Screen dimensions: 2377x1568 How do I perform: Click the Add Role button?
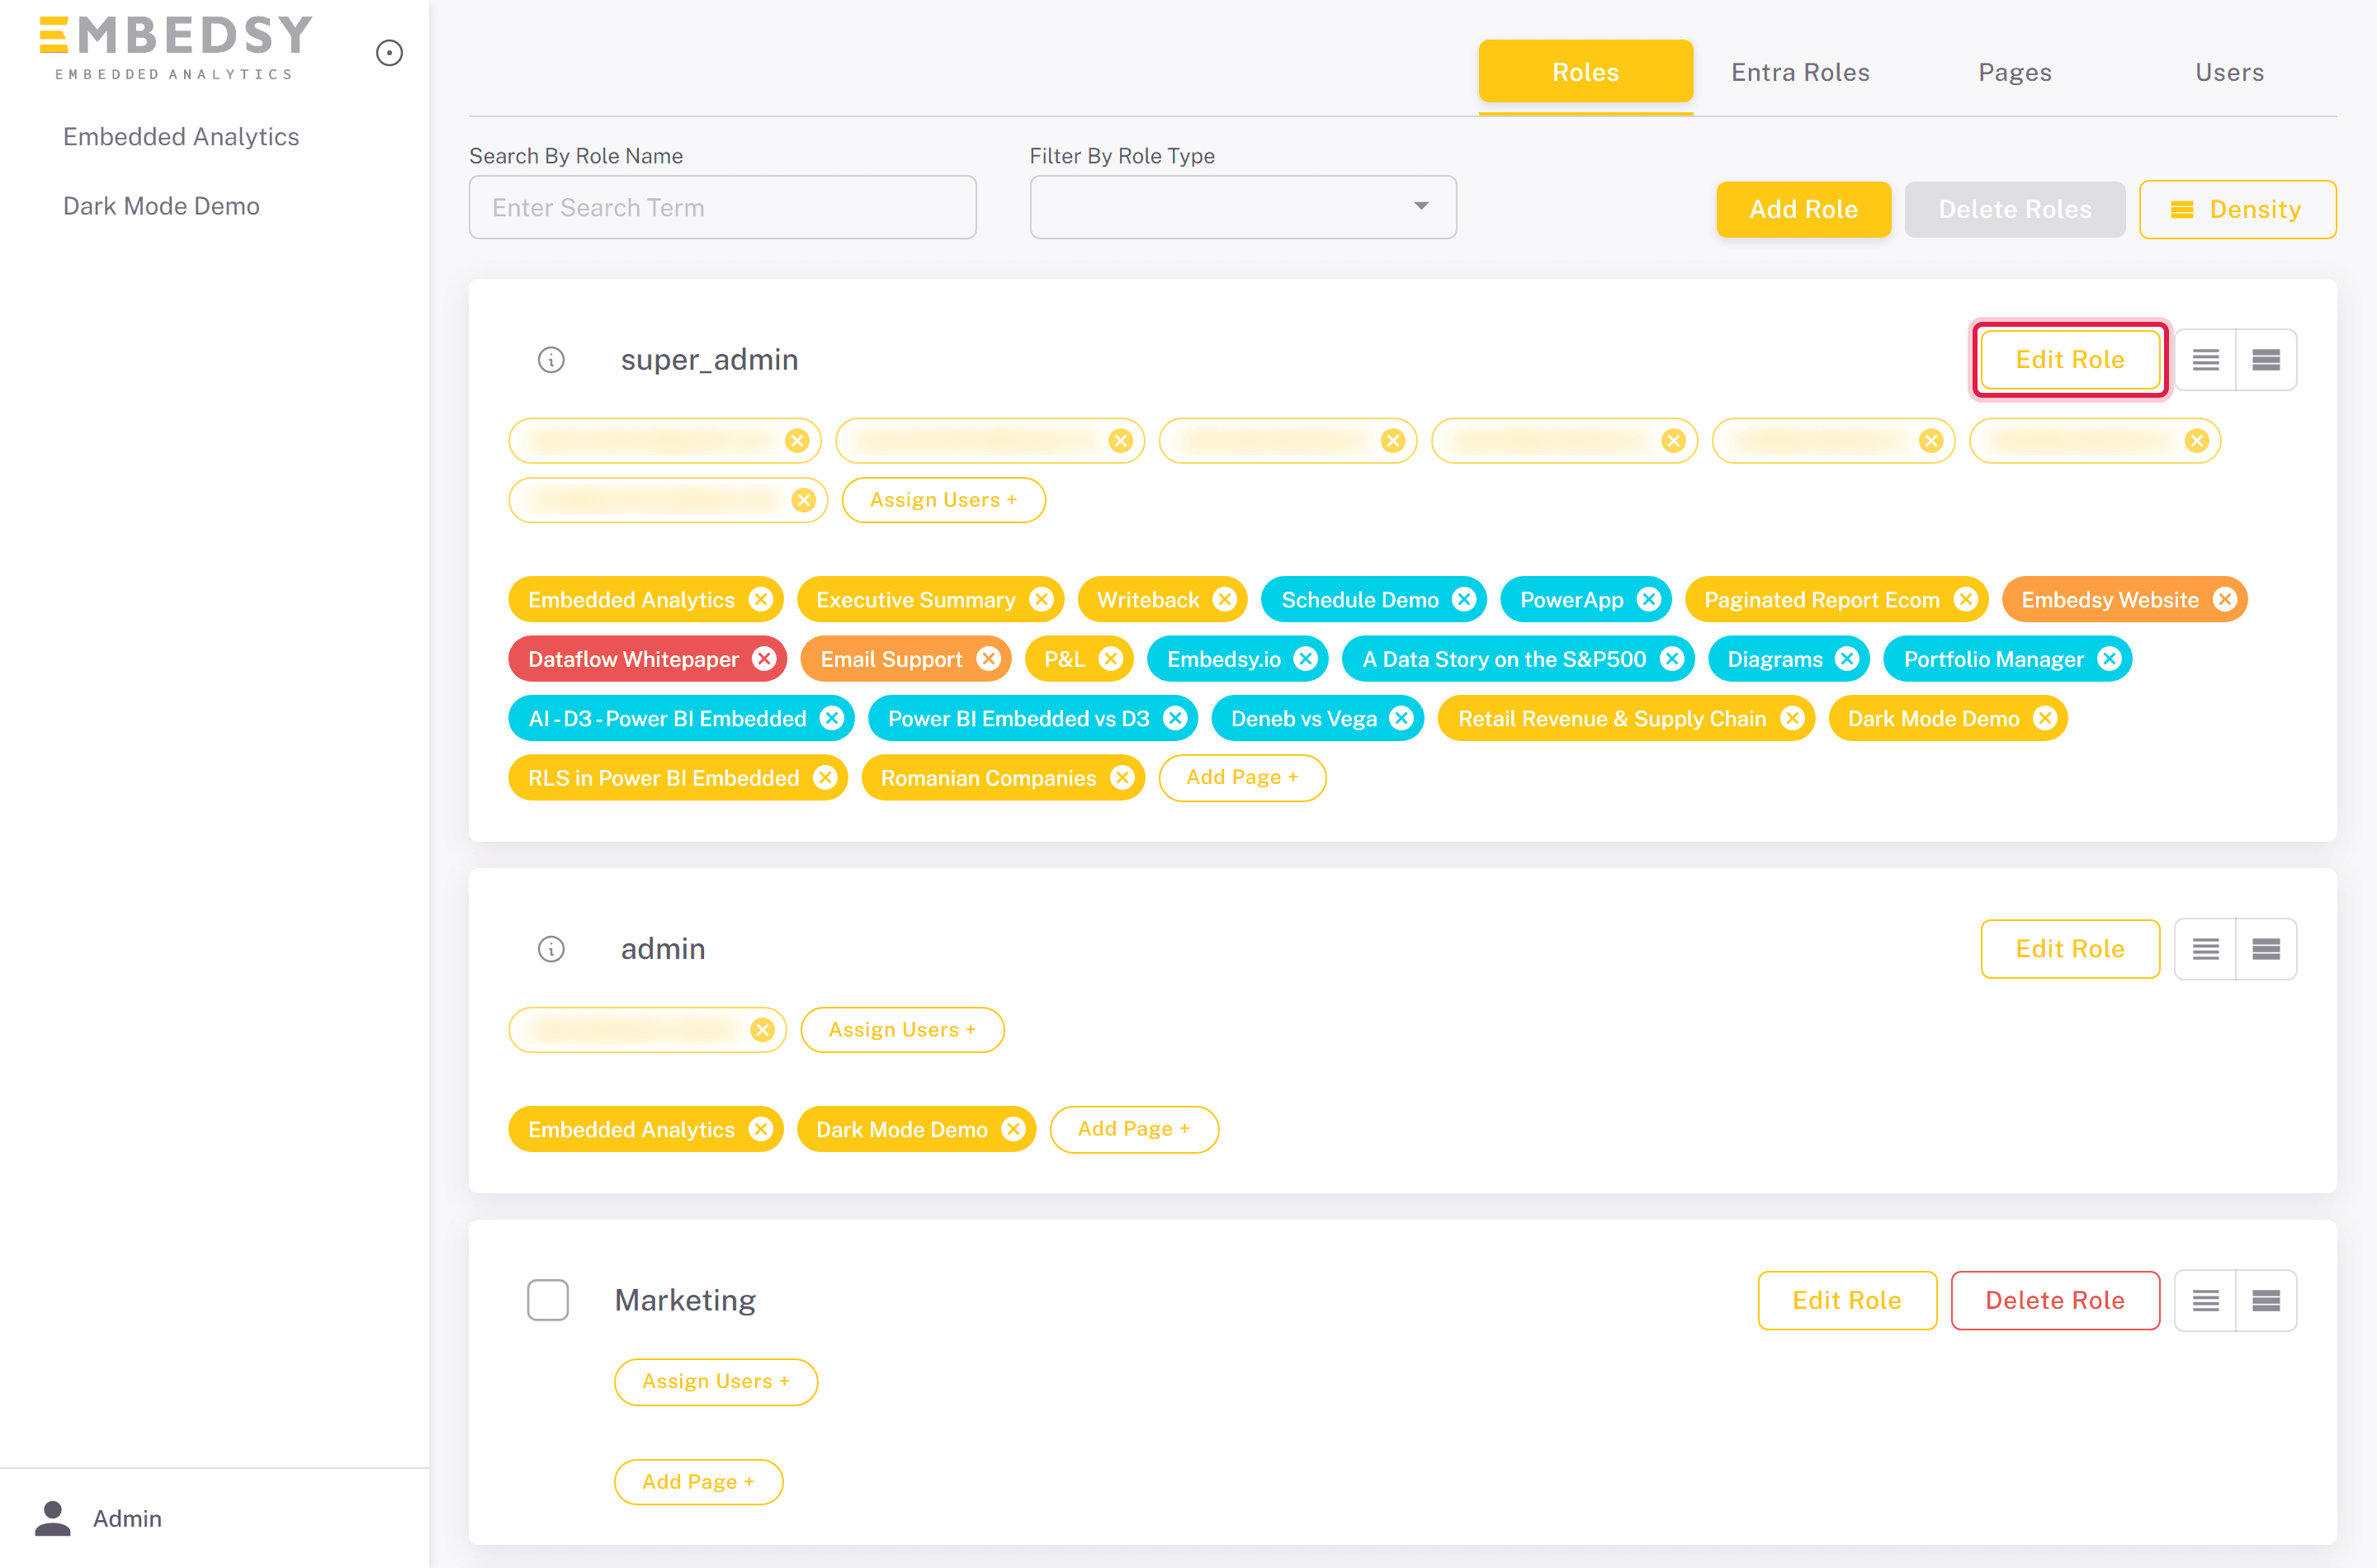pyautogui.click(x=1803, y=209)
